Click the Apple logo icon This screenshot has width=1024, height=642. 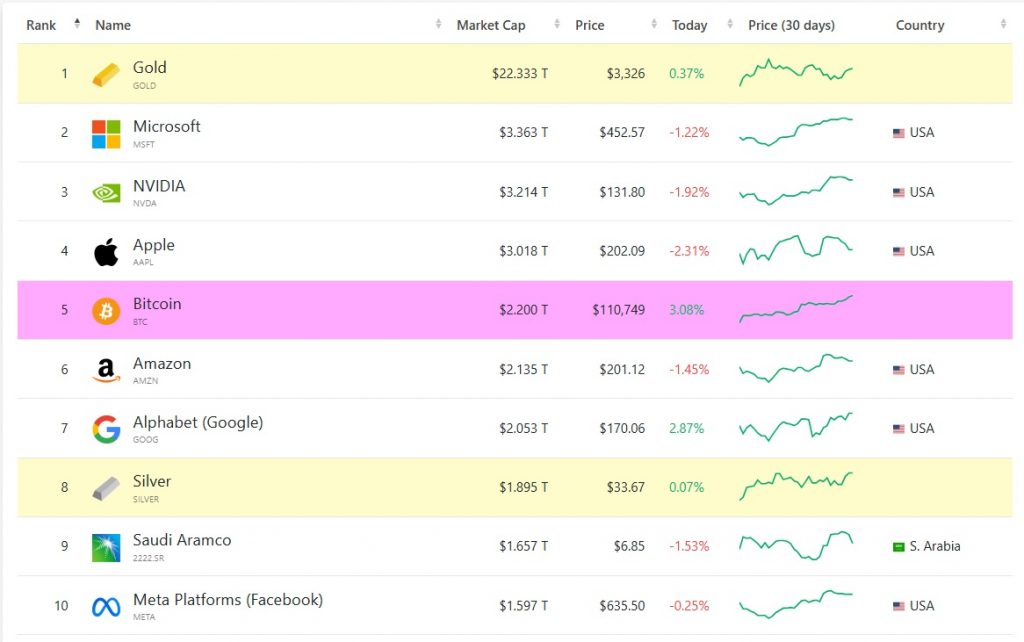point(106,252)
